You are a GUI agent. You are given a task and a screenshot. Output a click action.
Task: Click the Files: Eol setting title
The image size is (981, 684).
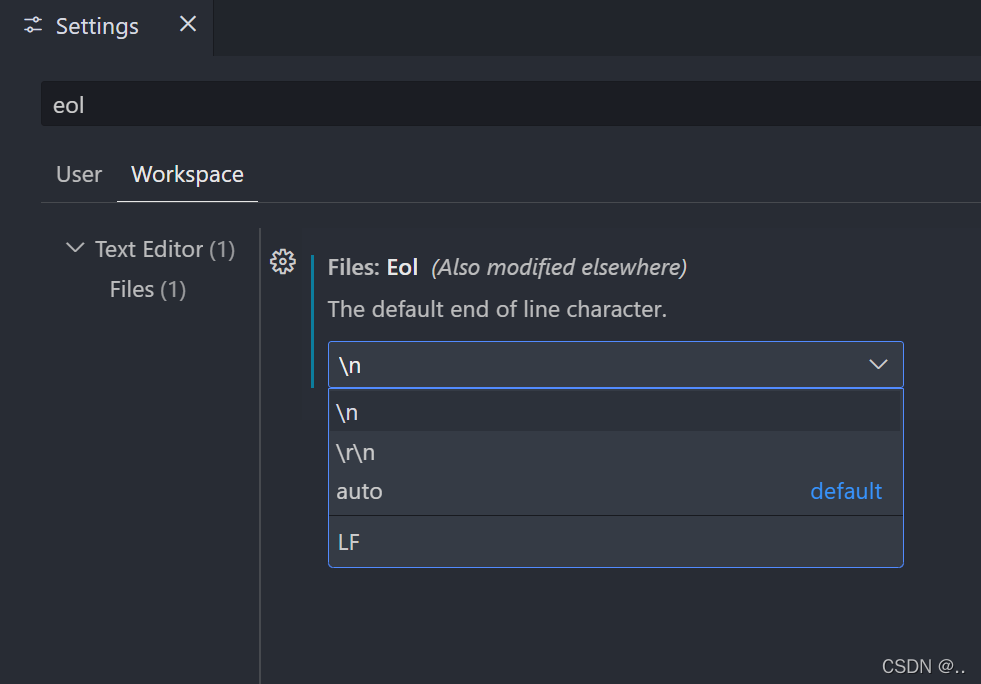(x=373, y=268)
